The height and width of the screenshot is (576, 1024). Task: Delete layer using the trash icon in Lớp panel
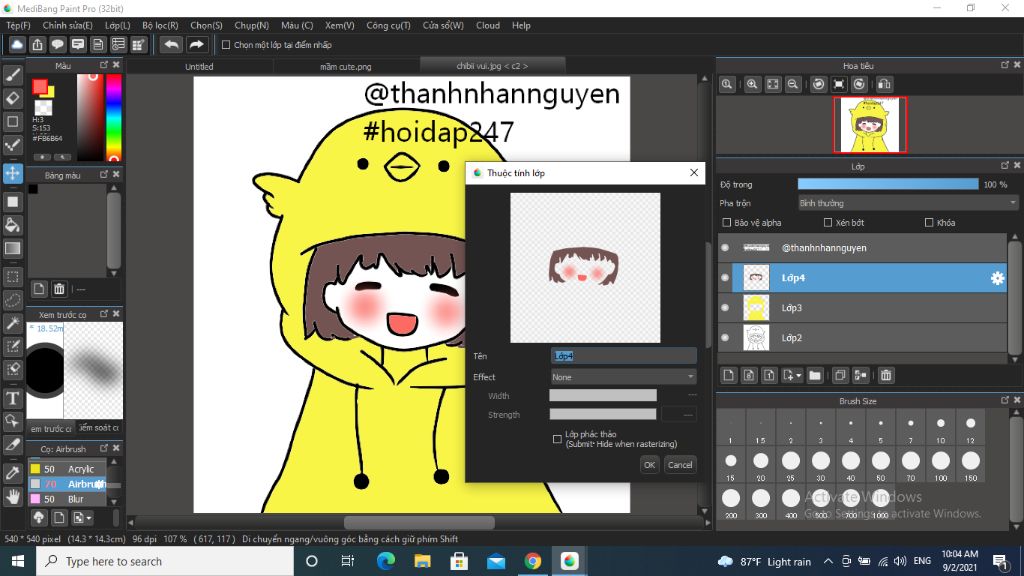pos(886,376)
